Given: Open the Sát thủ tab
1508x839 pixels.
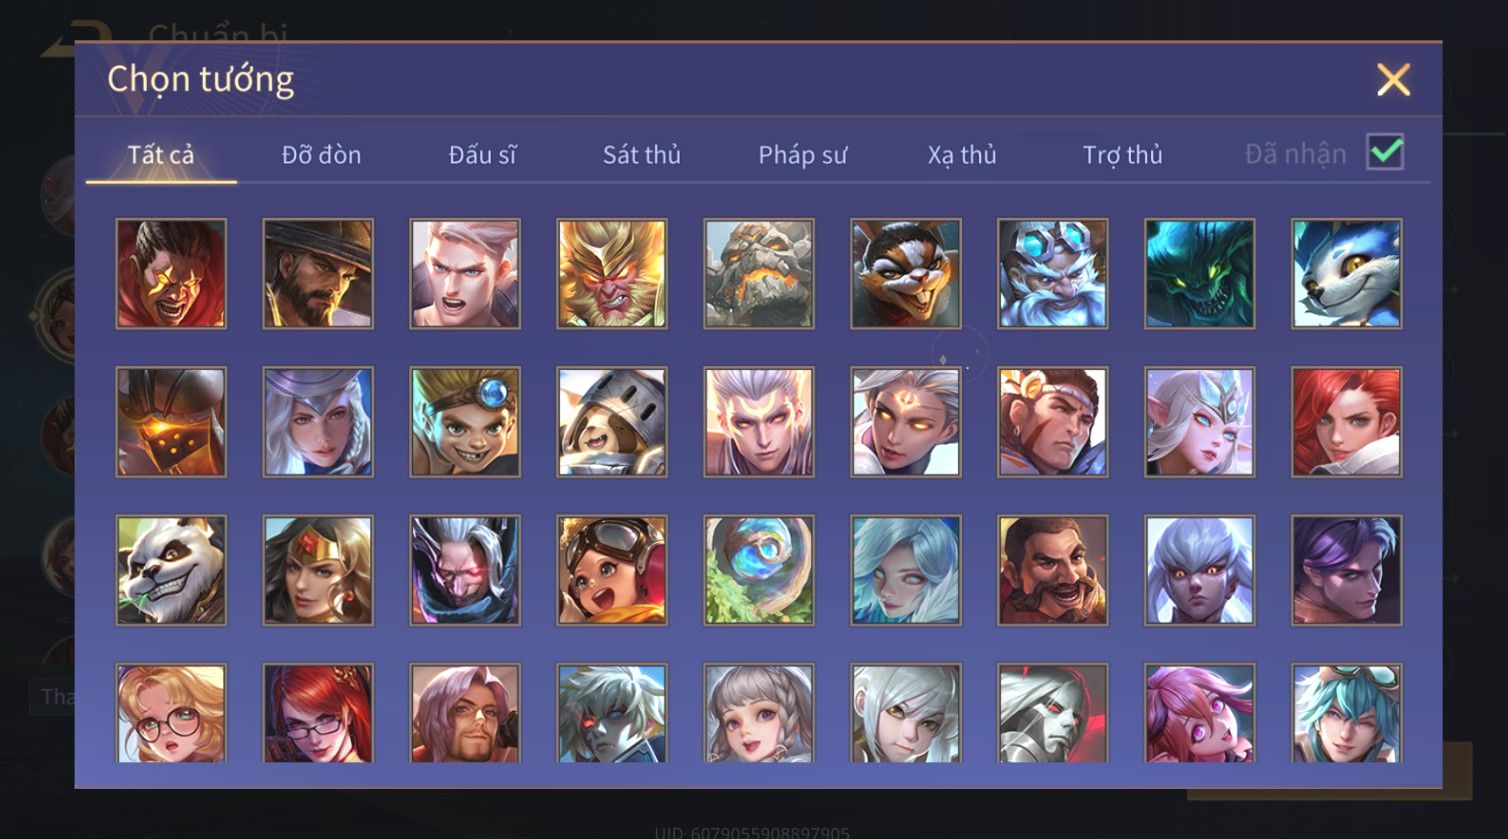Looking at the screenshot, I should click(642, 155).
